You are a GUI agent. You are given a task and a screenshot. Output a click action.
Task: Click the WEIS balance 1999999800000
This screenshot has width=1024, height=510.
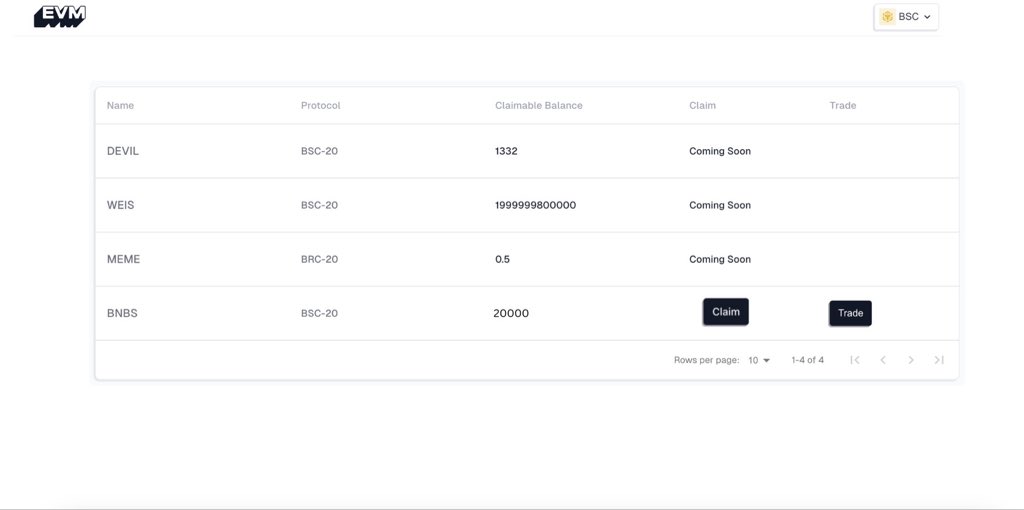tap(536, 205)
